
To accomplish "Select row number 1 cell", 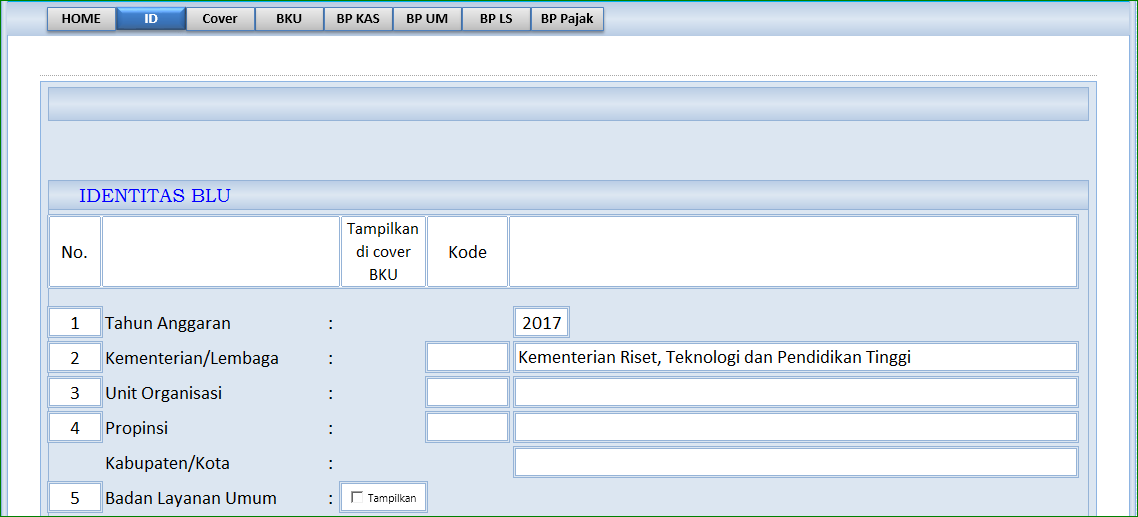I will (75, 323).
